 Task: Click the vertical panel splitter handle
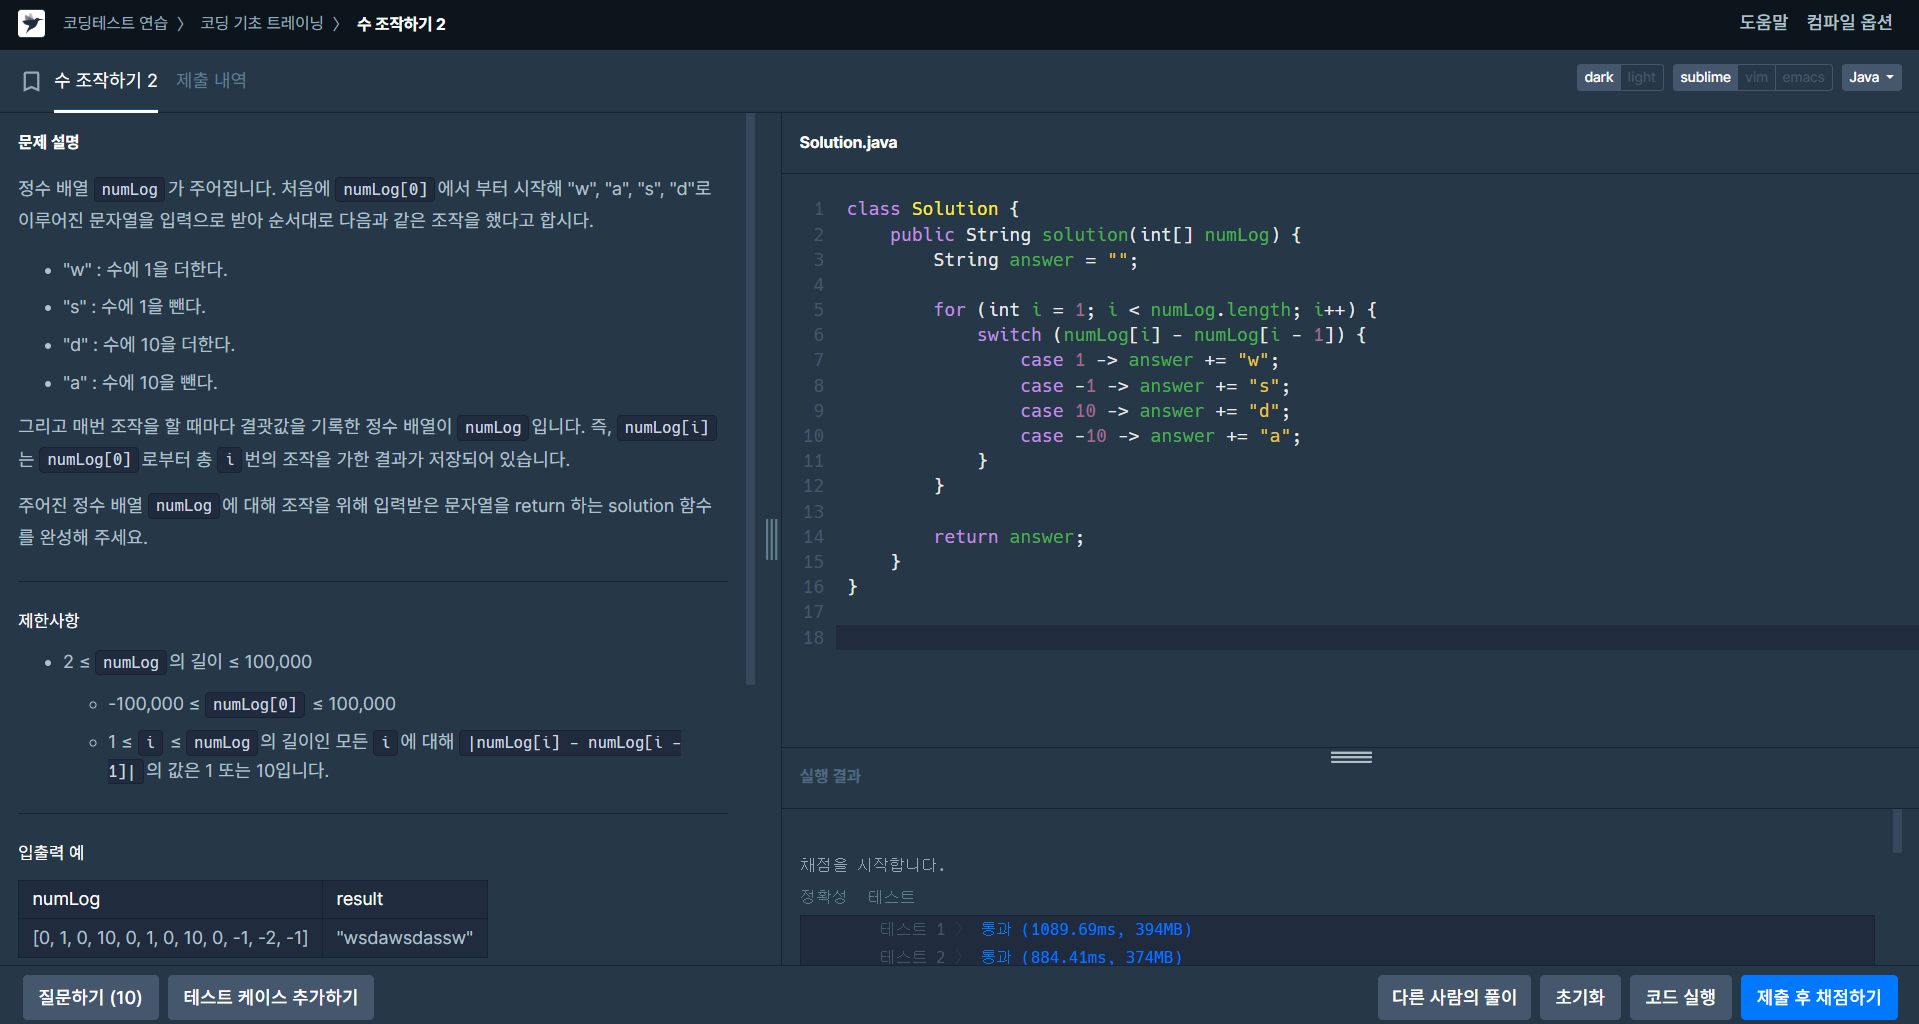[771, 539]
